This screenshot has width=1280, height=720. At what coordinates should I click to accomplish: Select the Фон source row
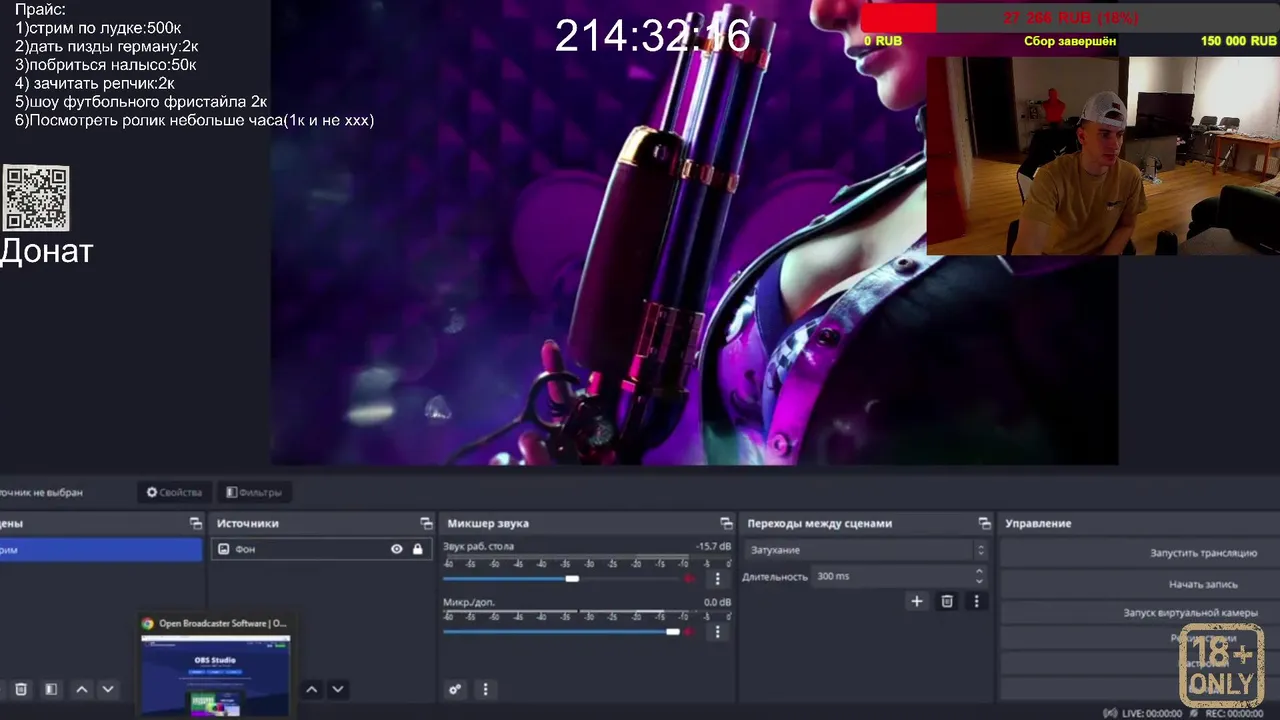tap(321, 549)
